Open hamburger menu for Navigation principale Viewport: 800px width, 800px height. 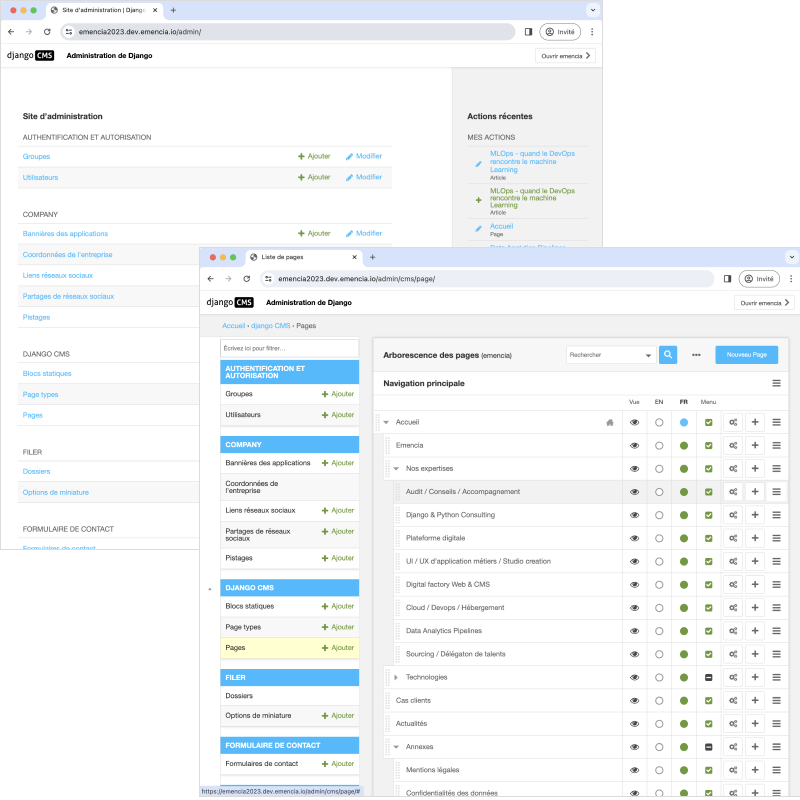[776, 383]
